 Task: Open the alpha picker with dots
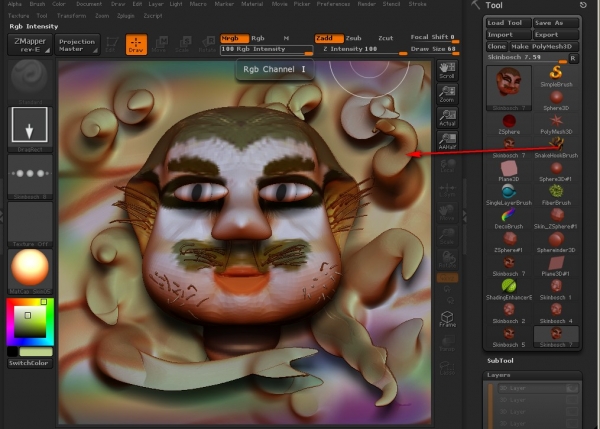pyautogui.click(x=30, y=176)
